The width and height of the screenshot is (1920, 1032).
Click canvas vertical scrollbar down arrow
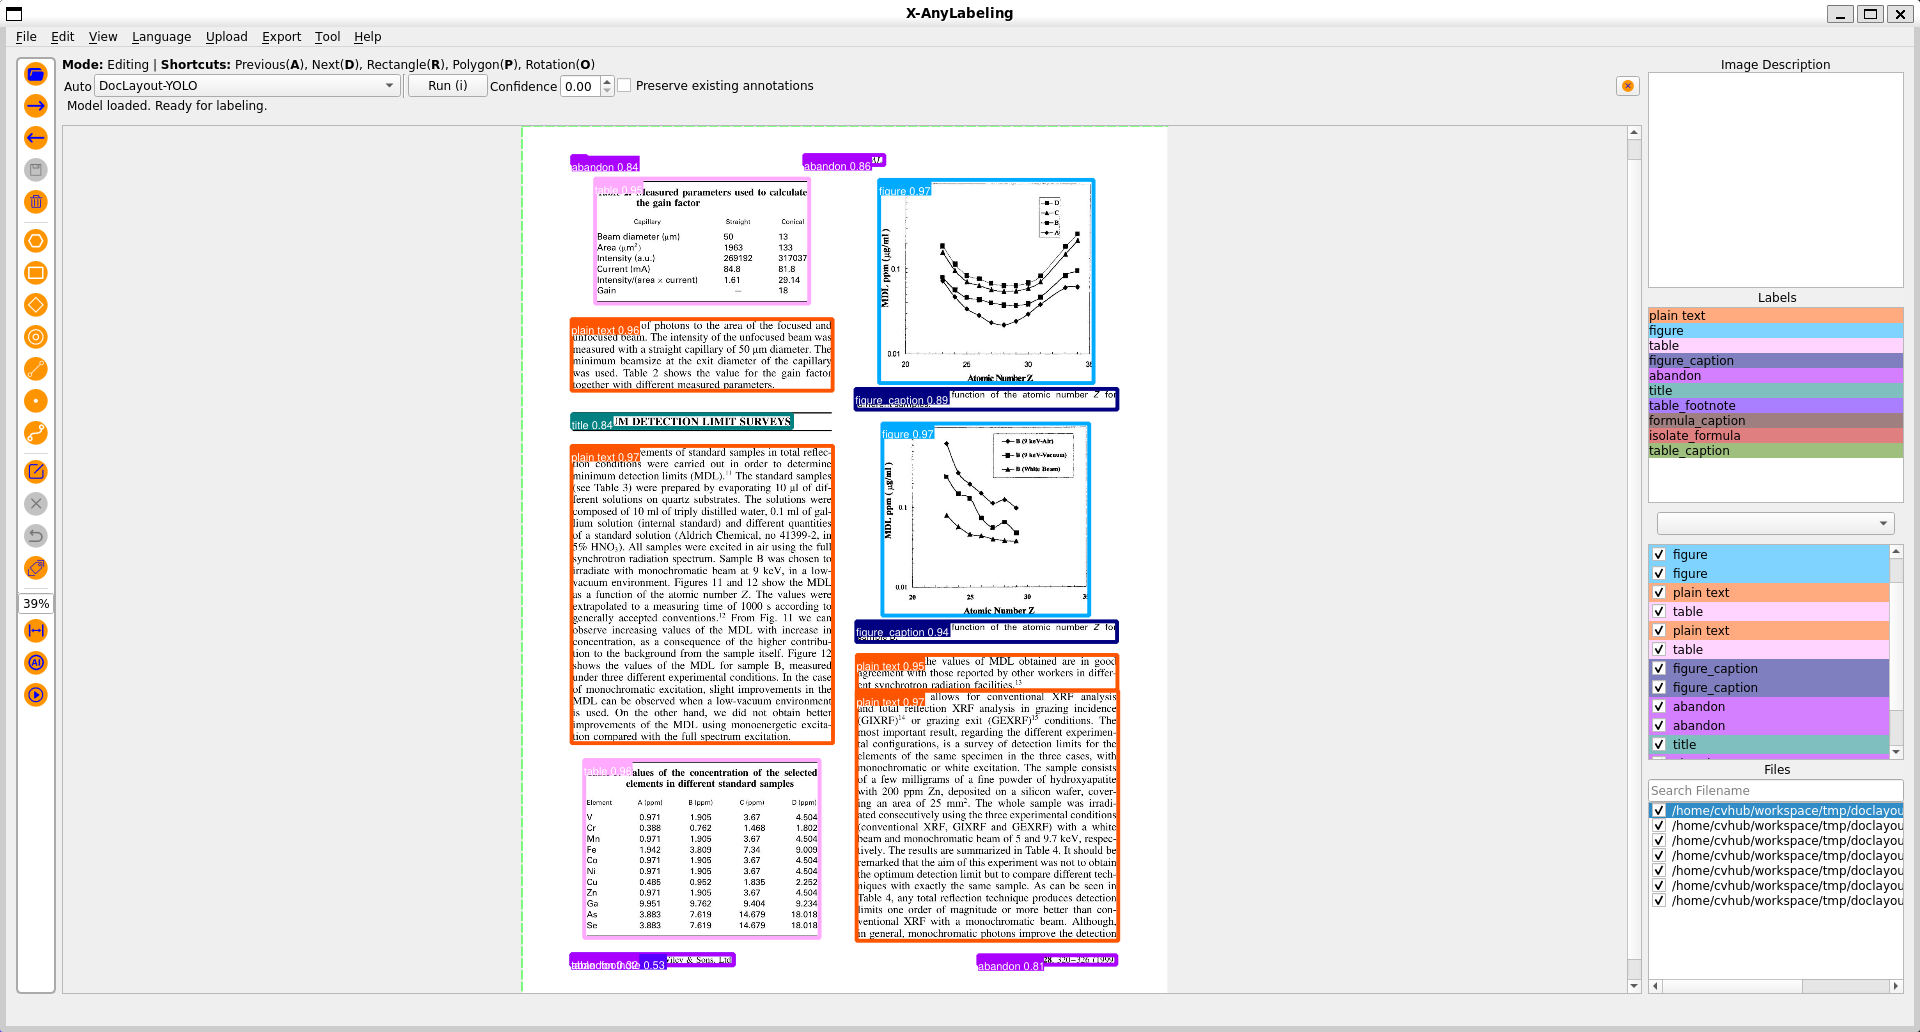coord(1634,986)
